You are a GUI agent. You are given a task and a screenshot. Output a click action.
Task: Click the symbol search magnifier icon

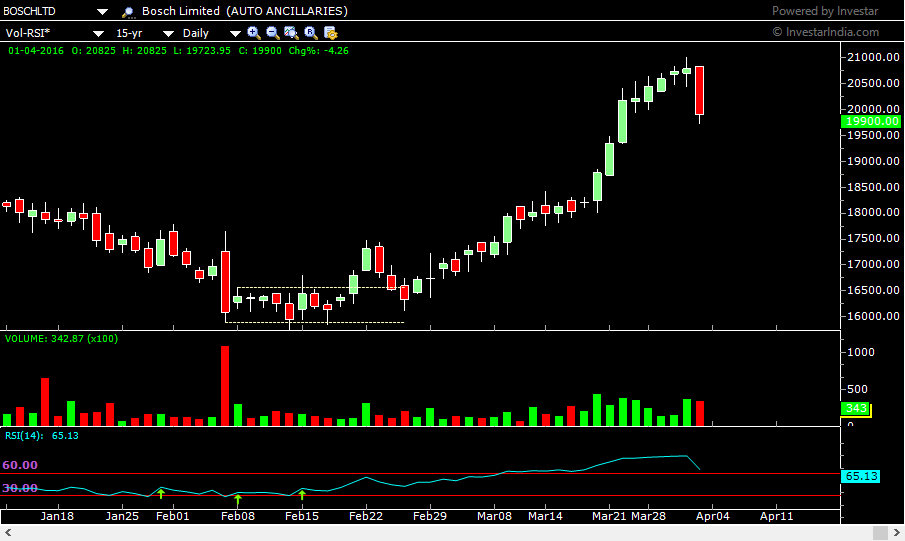click(128, 12)
